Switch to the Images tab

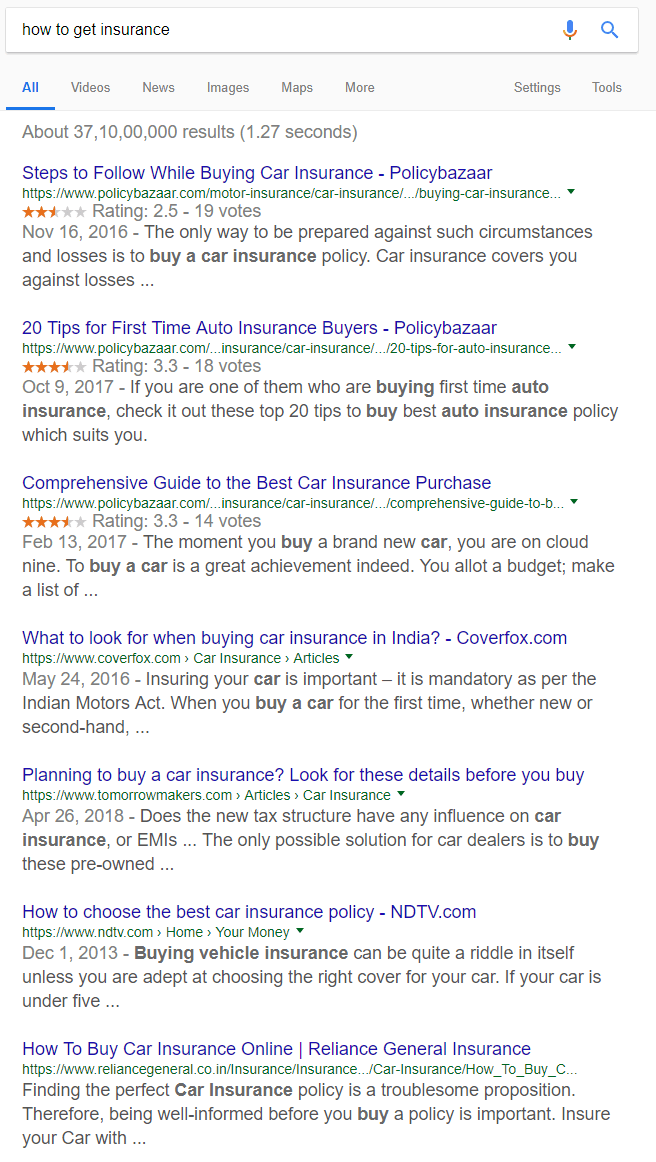click(x=228, y=88)
